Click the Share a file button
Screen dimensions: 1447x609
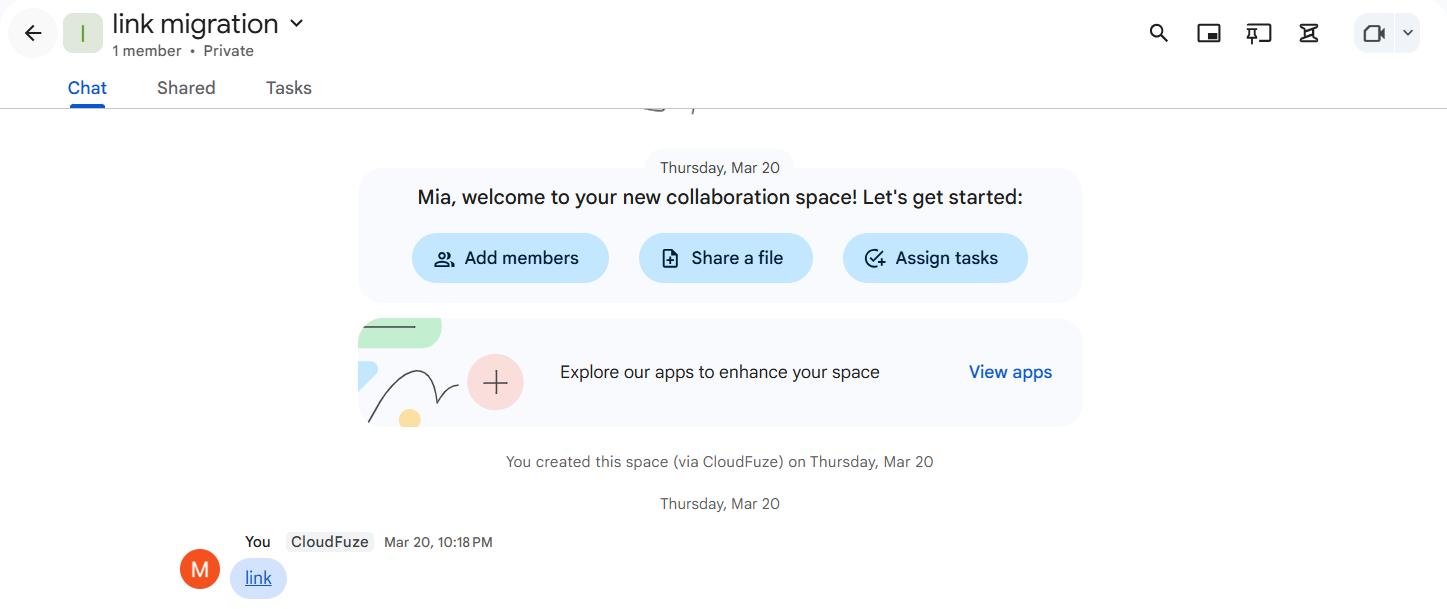point(726,258)
